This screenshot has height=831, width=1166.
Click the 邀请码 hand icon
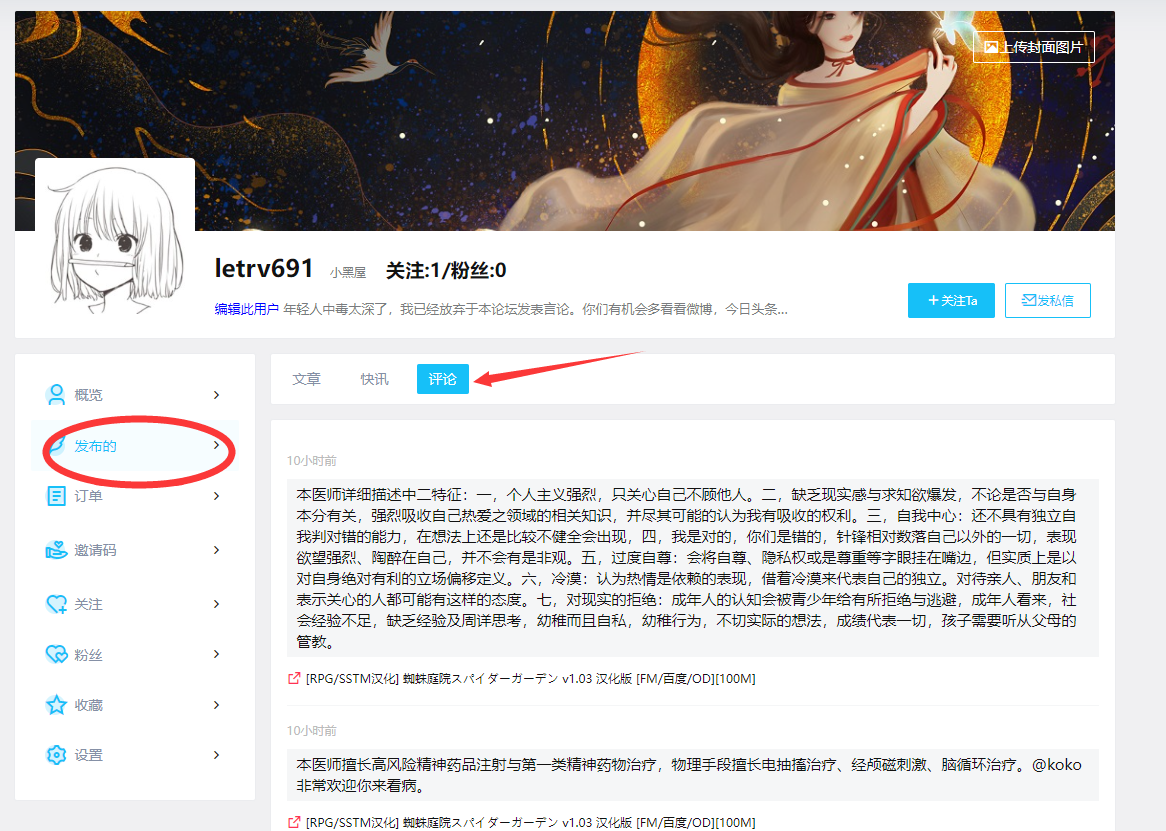tap(56, 550)
